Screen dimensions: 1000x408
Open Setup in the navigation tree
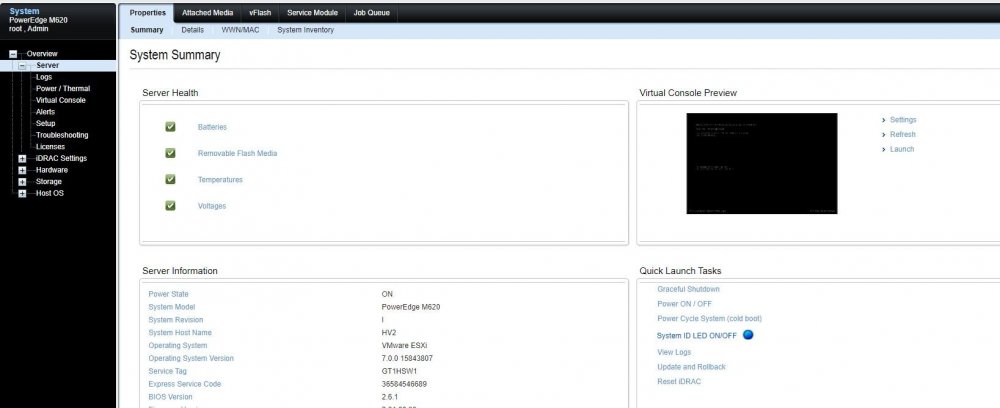click(x=45, y=124)
